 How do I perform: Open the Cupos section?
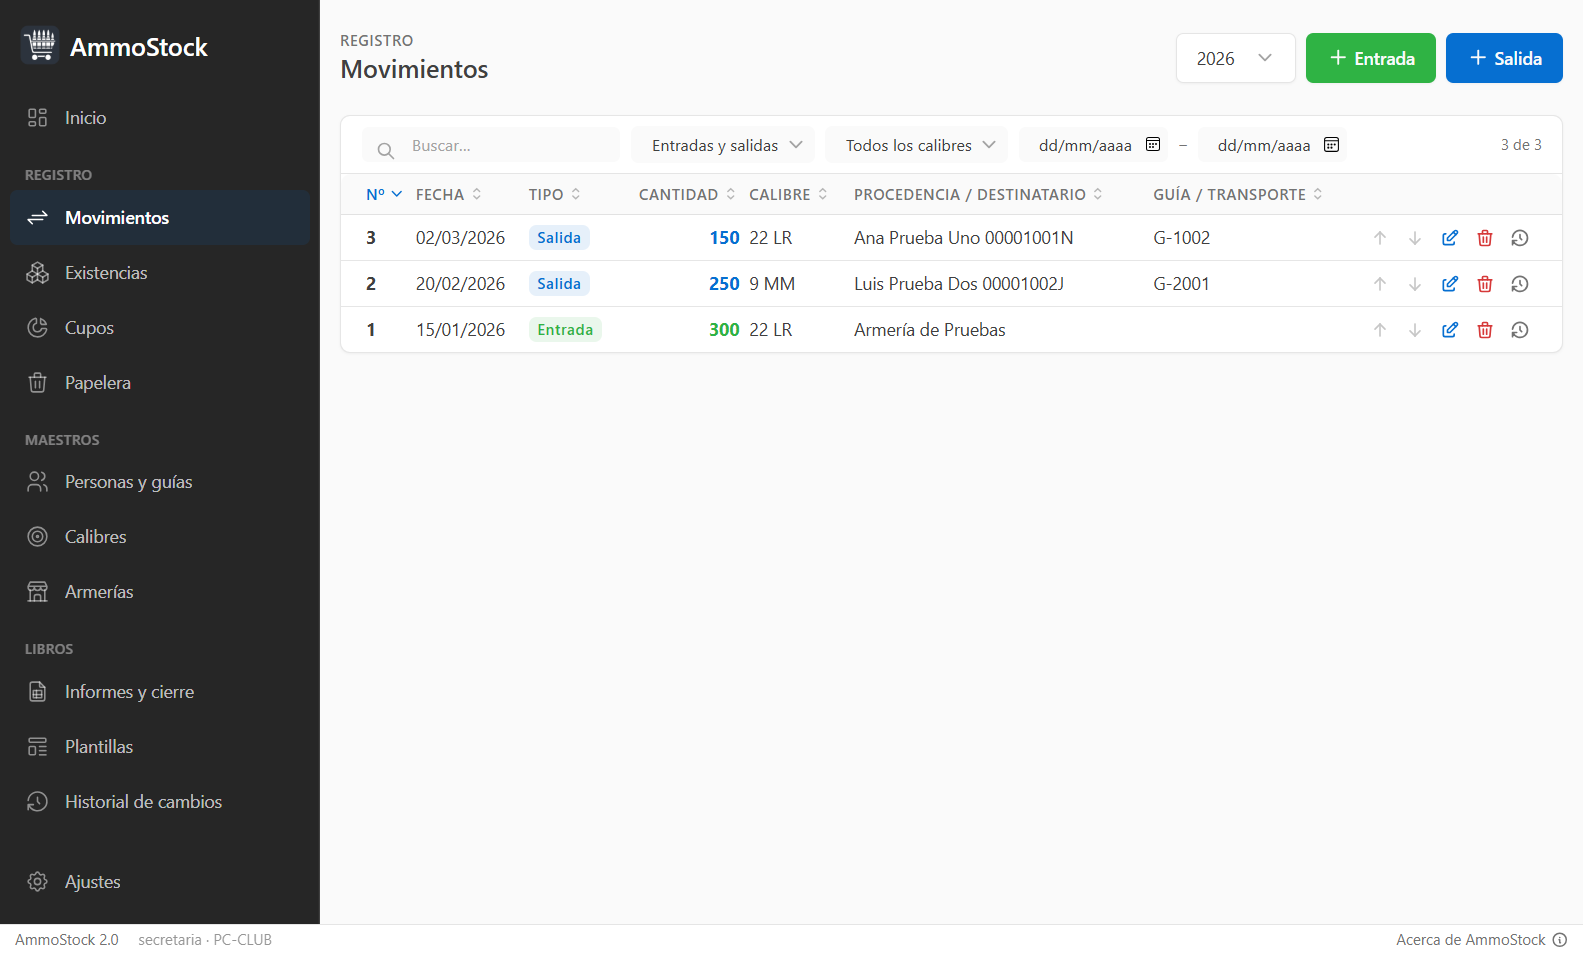coord(160,328)
